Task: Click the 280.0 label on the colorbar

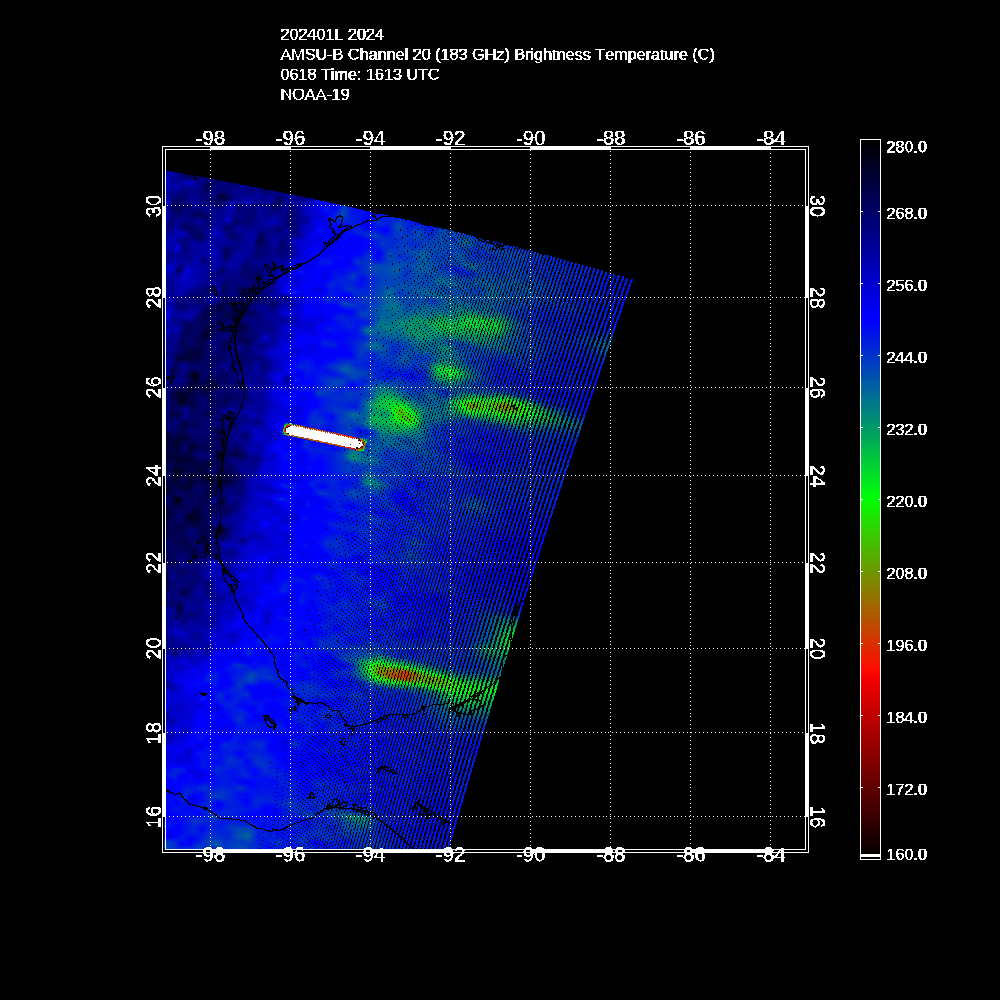Action: [x=906, y=147]
